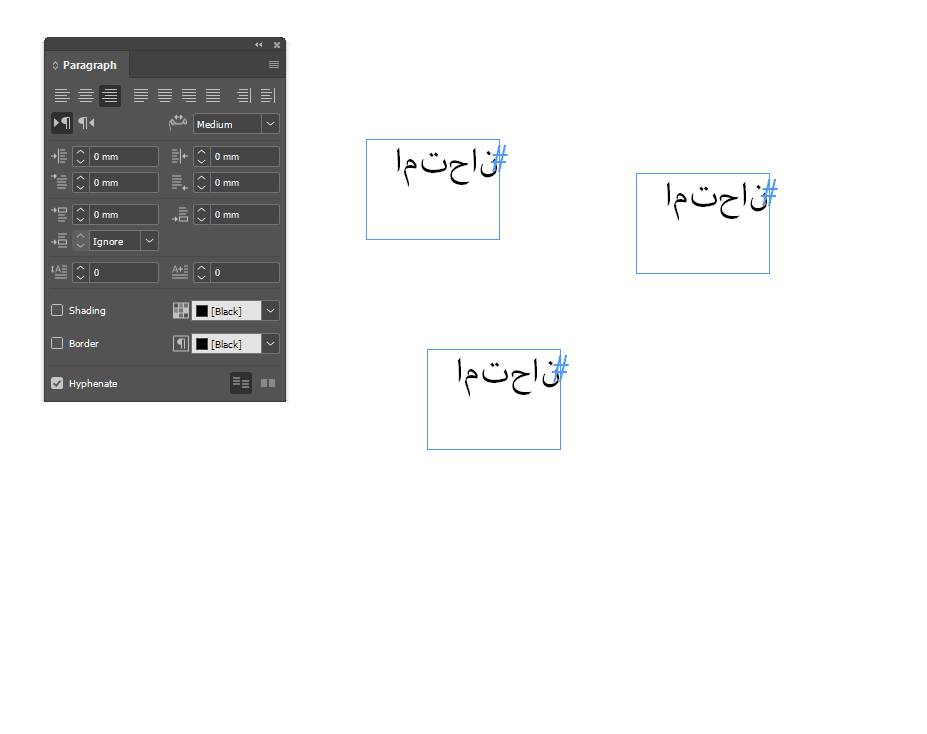The image size is (927, 734).
Task: Open the Kashida Medium dropdown
Action: pos(270,124)
